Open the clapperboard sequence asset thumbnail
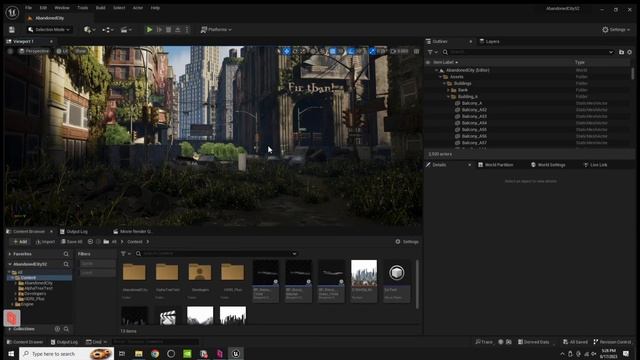 (x=167, y=316)
